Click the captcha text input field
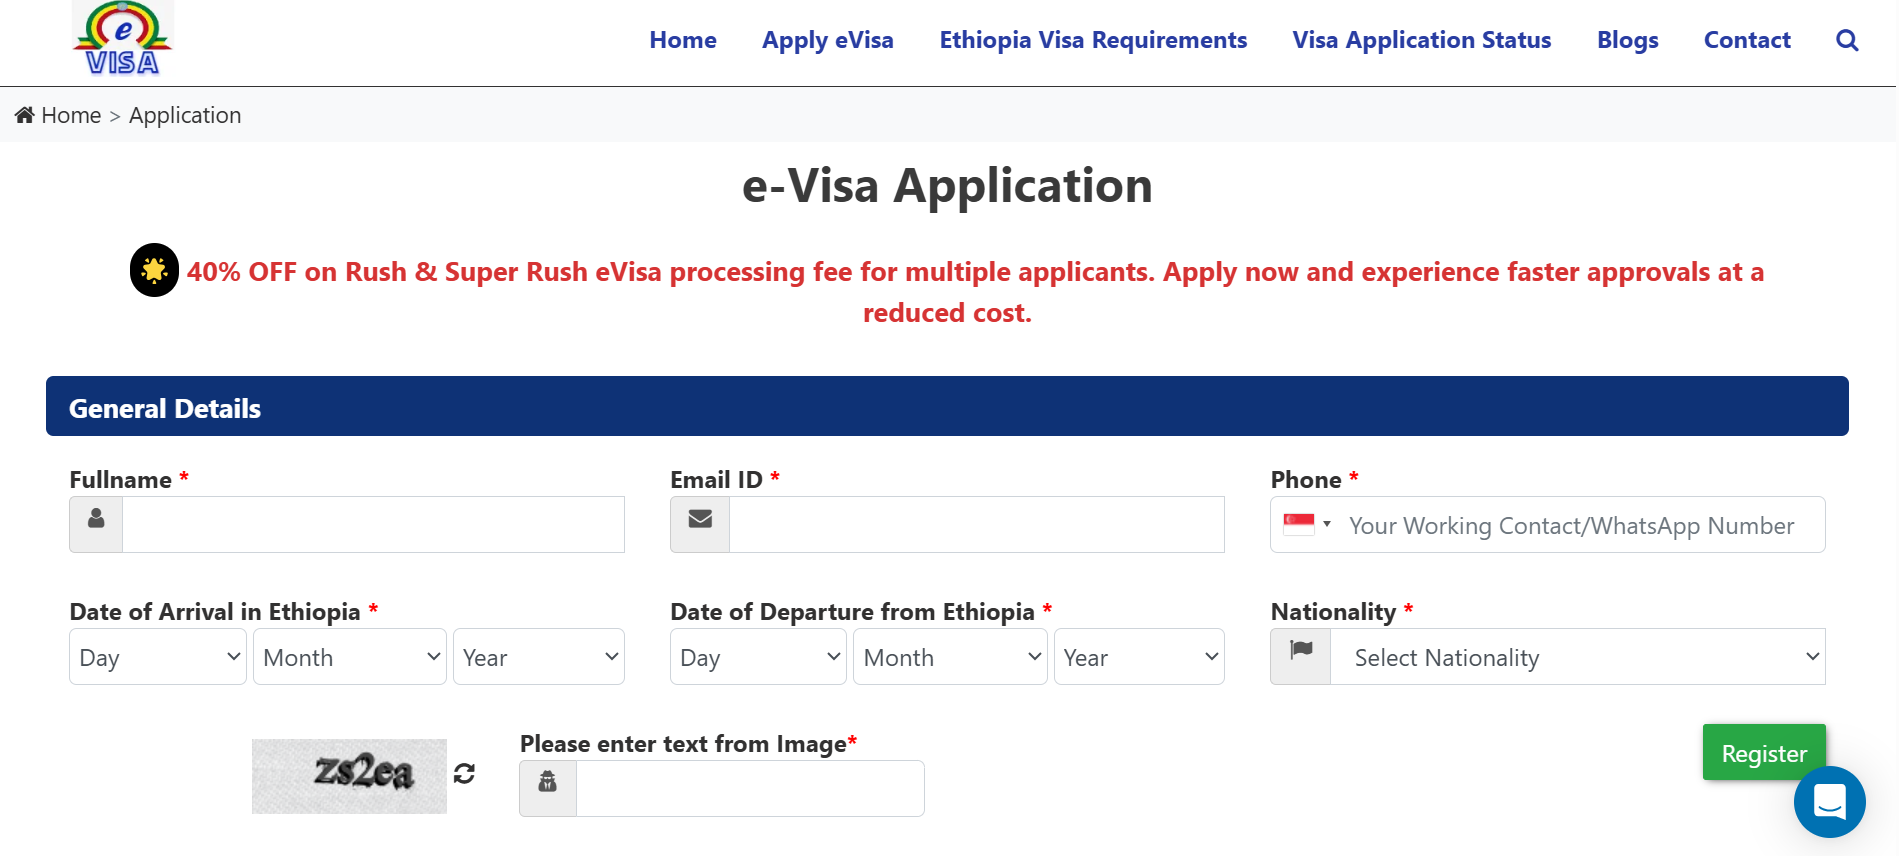Screen dimensions: 1899x856 coord(750,788)
